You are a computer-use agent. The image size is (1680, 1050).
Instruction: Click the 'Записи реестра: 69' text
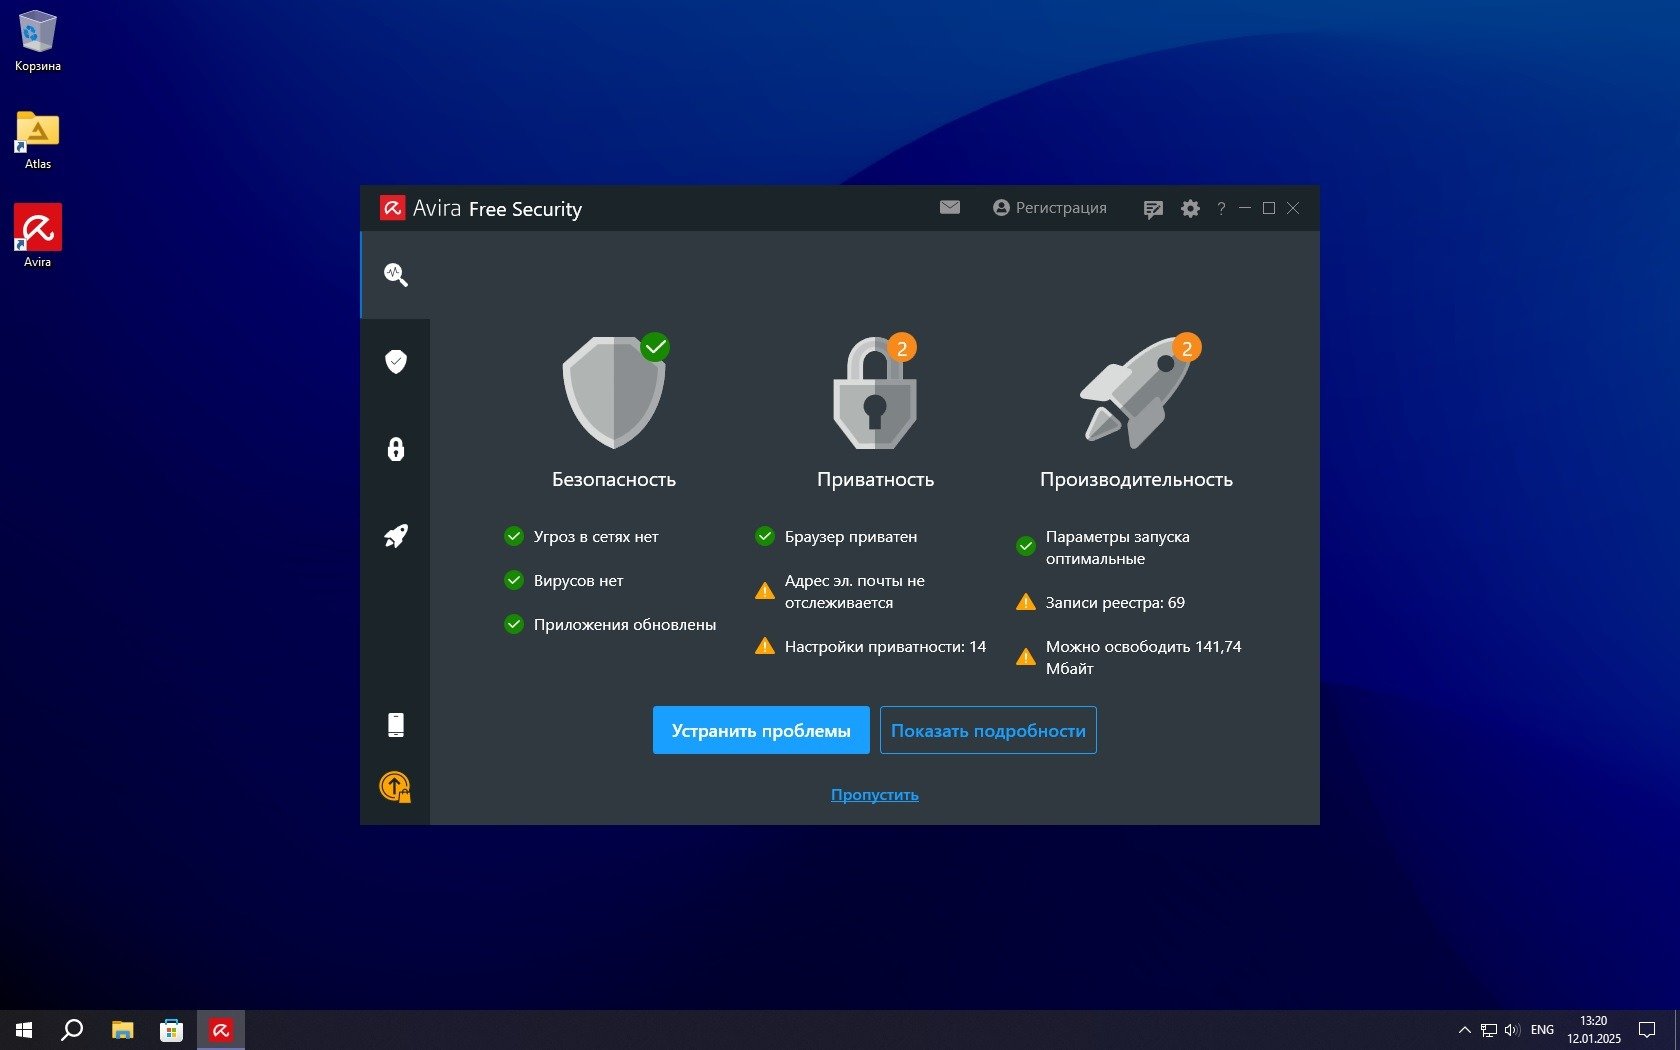(x=1115, y=602)
